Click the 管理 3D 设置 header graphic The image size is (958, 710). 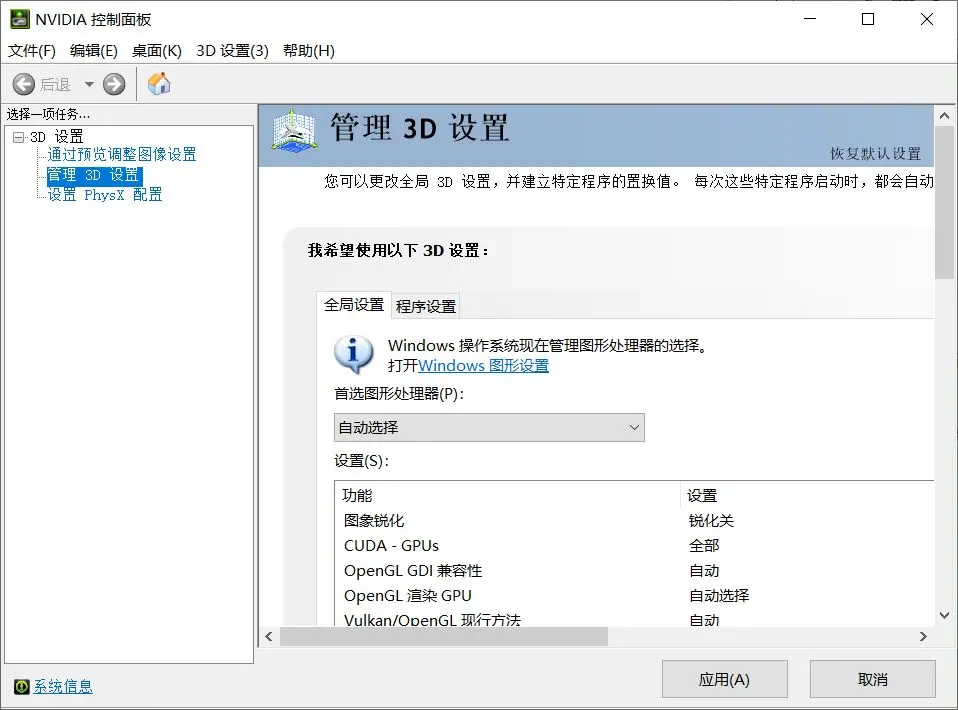pos(294,131)
